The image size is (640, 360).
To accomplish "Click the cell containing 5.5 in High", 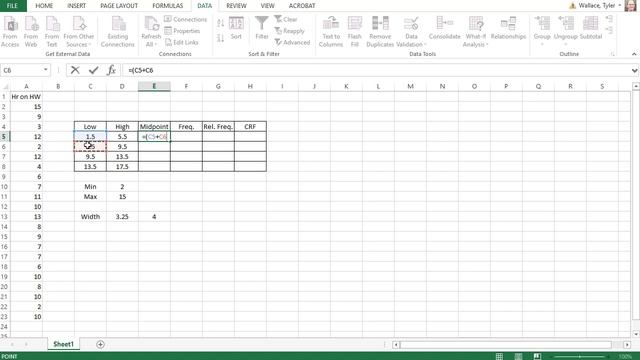I will (122, 136).
